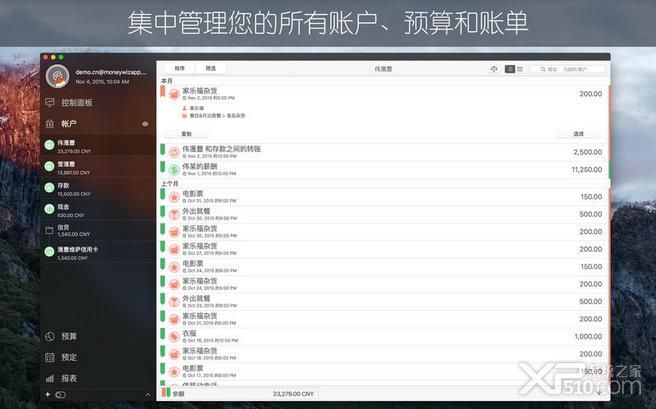Click the 本月 section header

[167, 80]
